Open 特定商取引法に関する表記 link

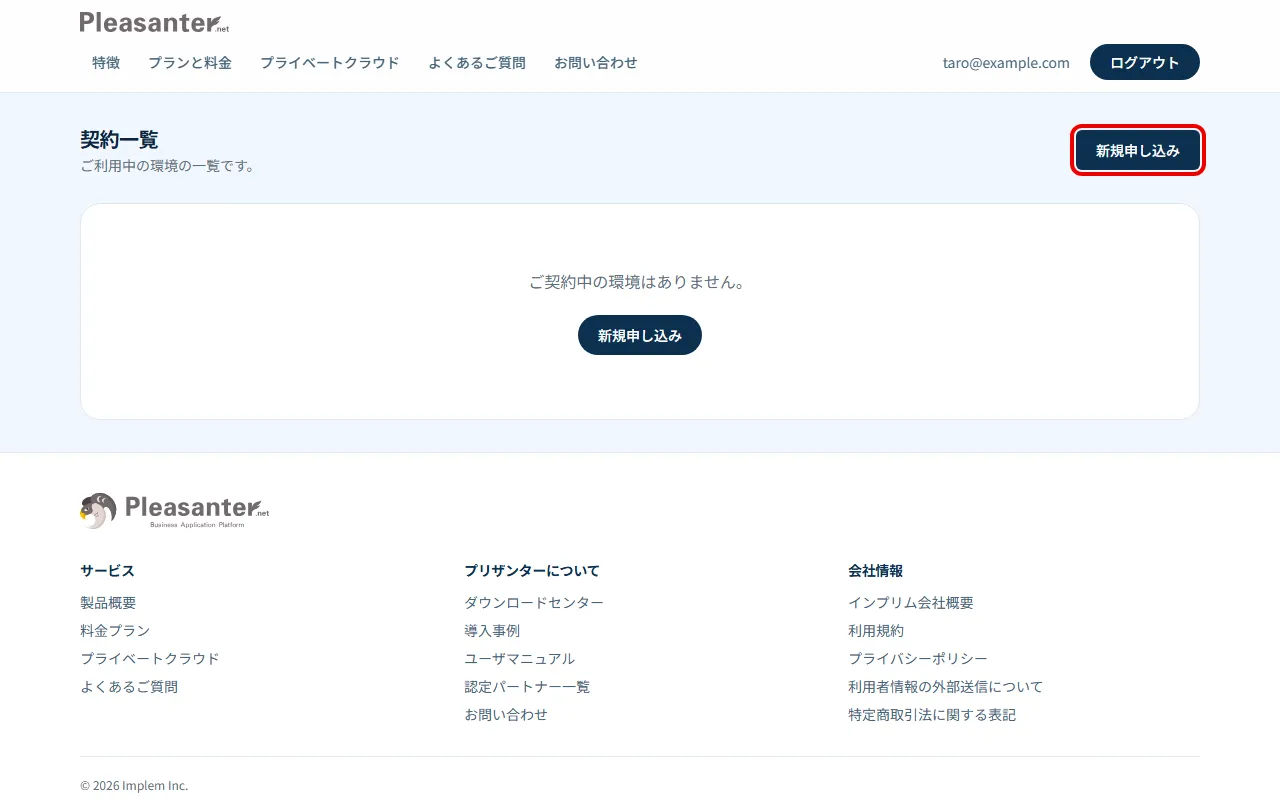pyautogui.click(x=932, y=715)
